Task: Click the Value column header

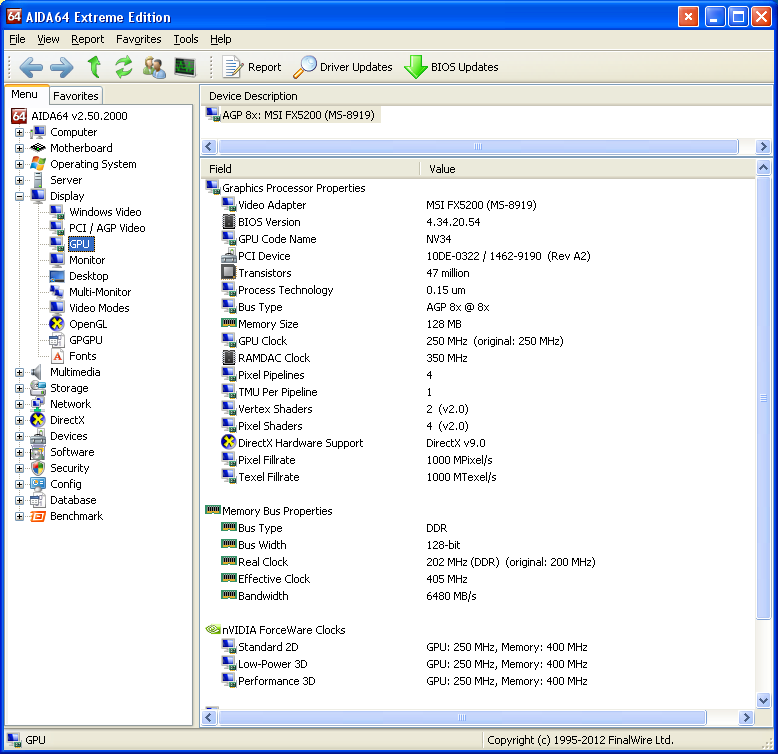Action: pyautogui.click(x=587, y=169)
